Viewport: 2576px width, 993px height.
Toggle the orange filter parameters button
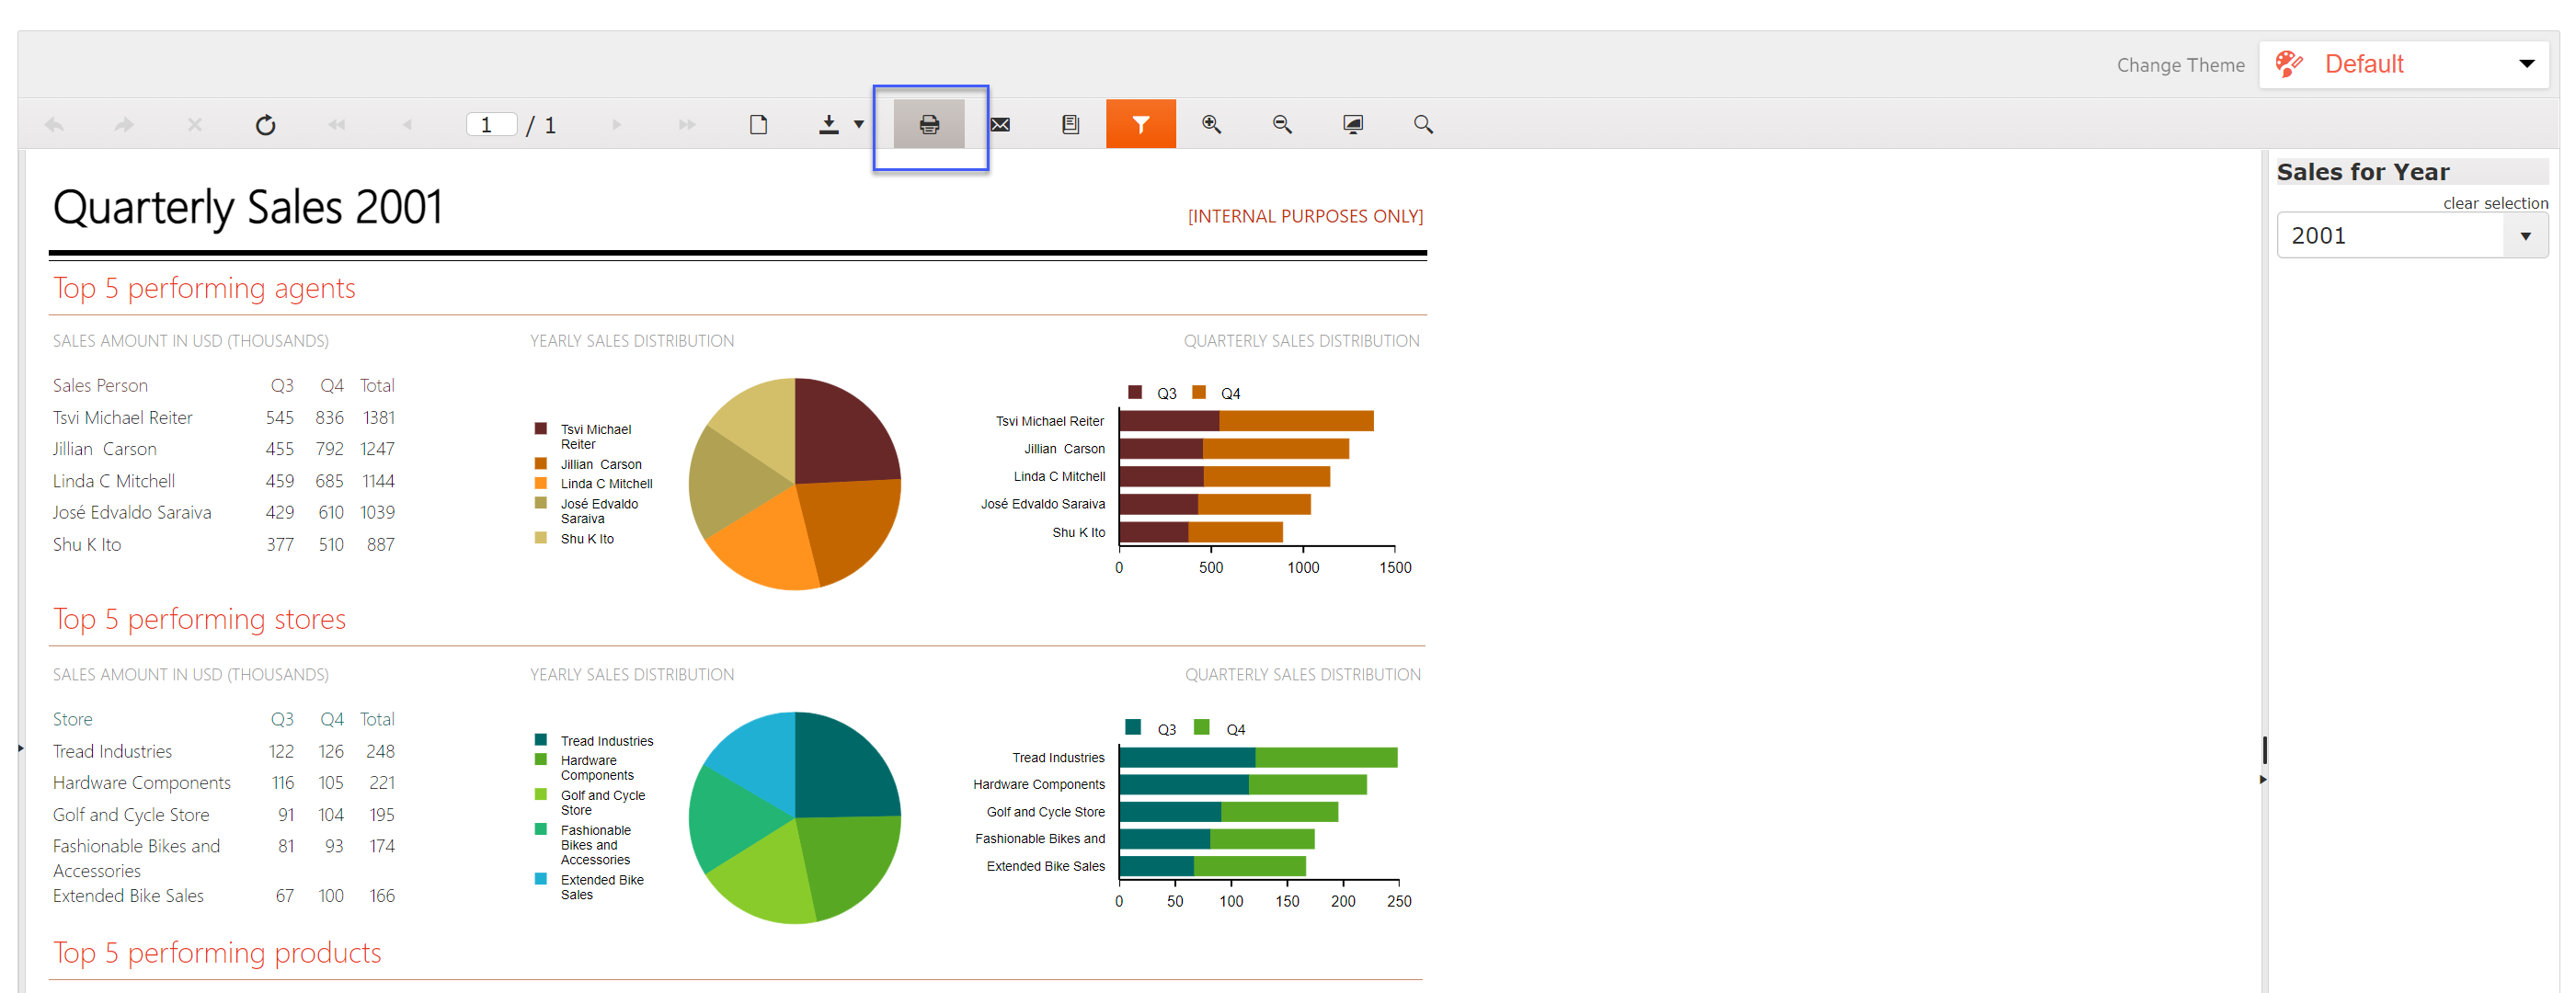[1140, 125]
